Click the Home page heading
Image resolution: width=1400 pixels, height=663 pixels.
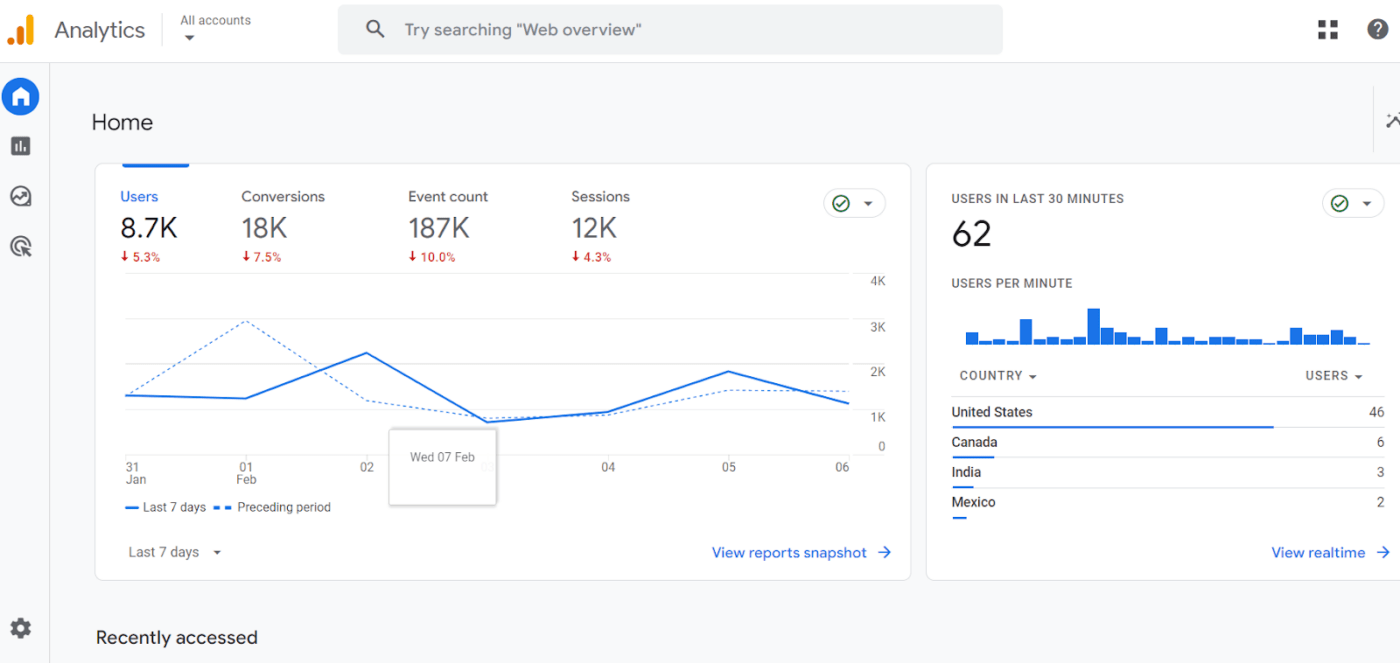tap(122, 122)
